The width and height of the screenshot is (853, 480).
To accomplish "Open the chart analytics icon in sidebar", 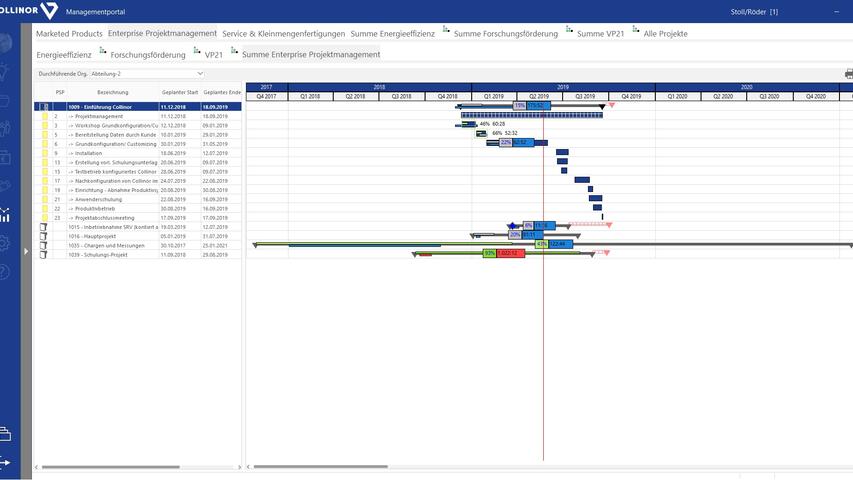I will tap(5, 214).
